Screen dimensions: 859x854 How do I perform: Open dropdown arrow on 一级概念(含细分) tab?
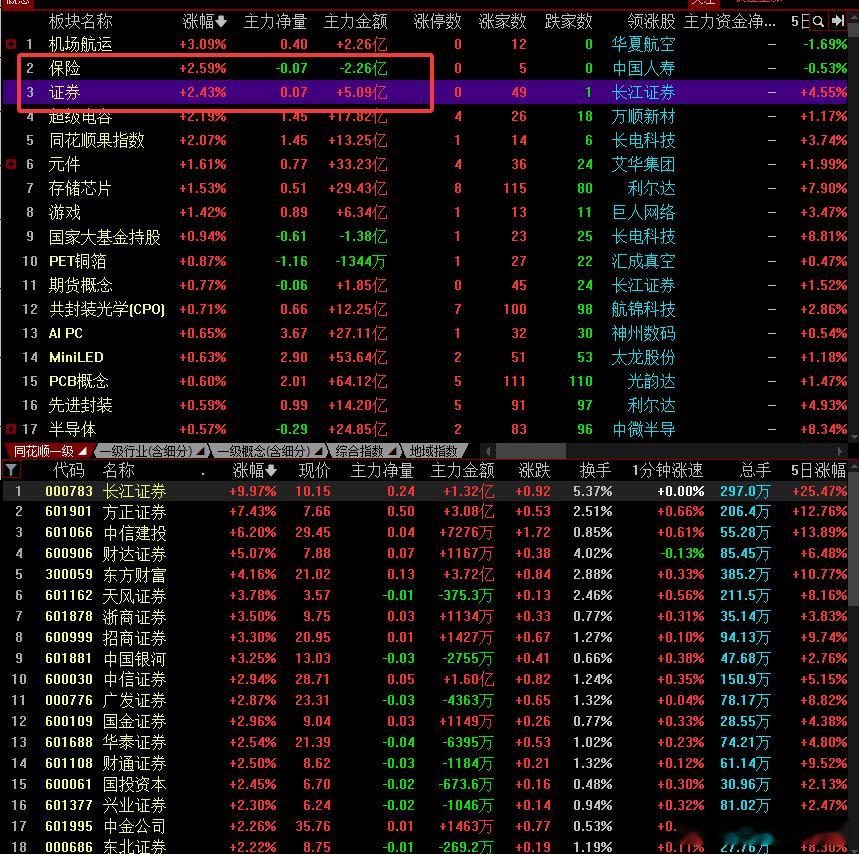click(x=318, y=451)
